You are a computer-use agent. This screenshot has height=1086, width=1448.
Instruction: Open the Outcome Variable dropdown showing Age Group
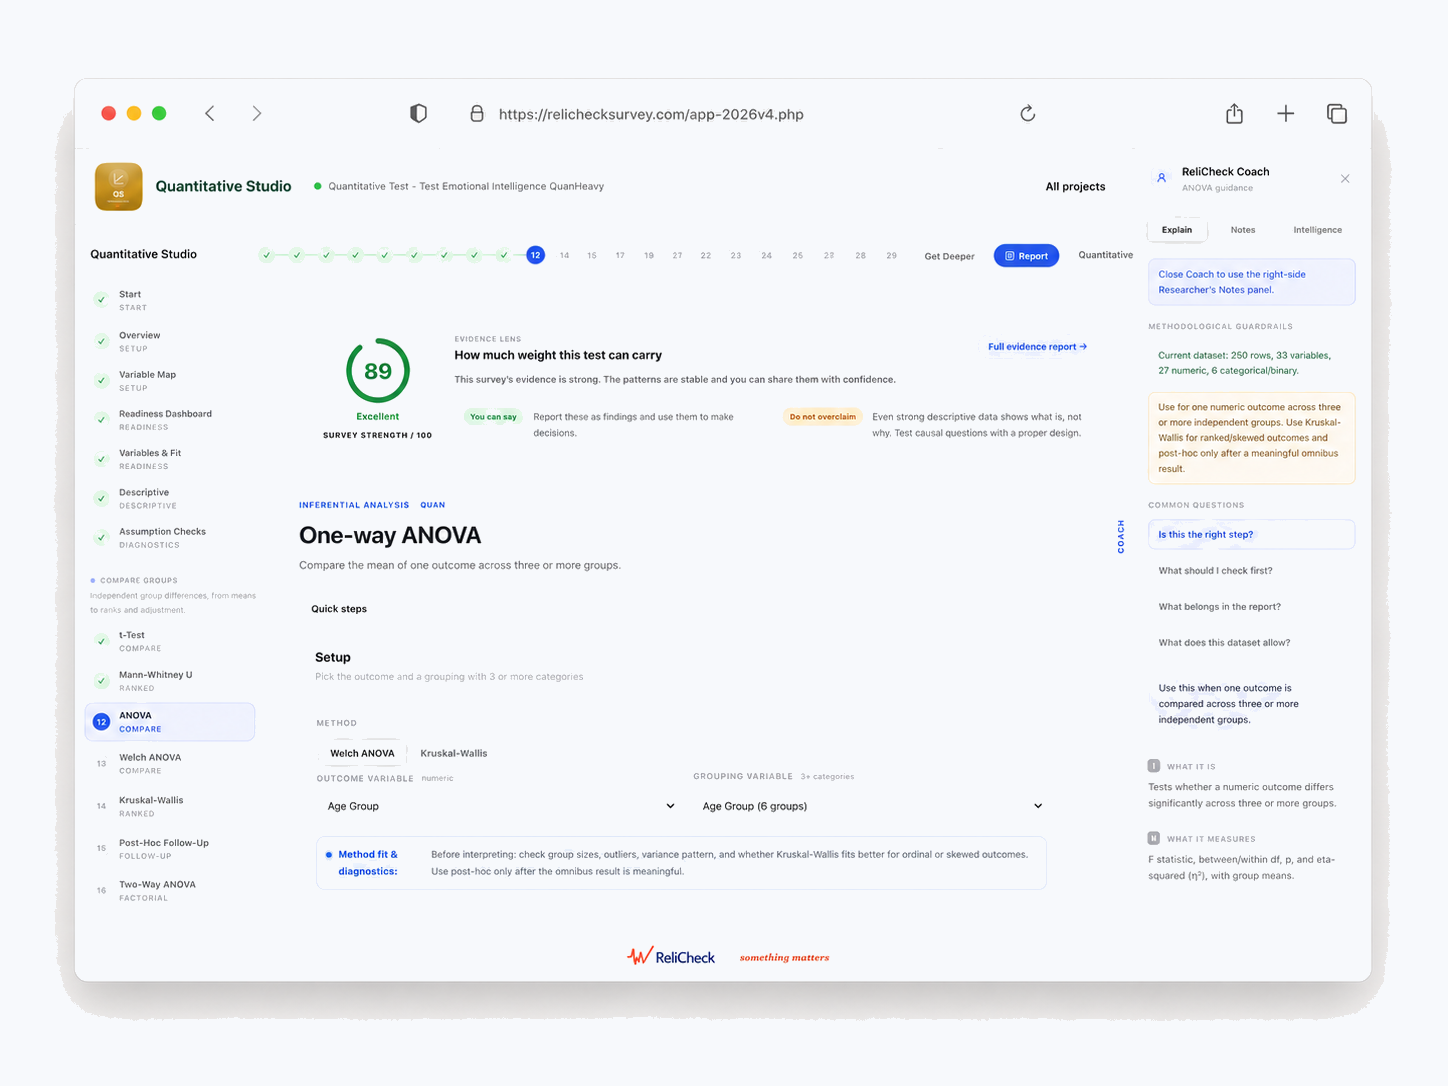coord(501,806)
